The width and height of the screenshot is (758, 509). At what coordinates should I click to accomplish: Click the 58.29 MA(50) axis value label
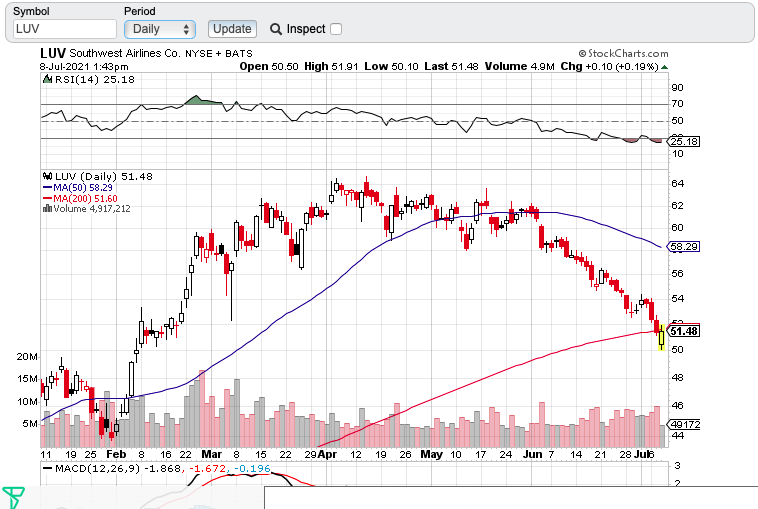pos(683,245)
